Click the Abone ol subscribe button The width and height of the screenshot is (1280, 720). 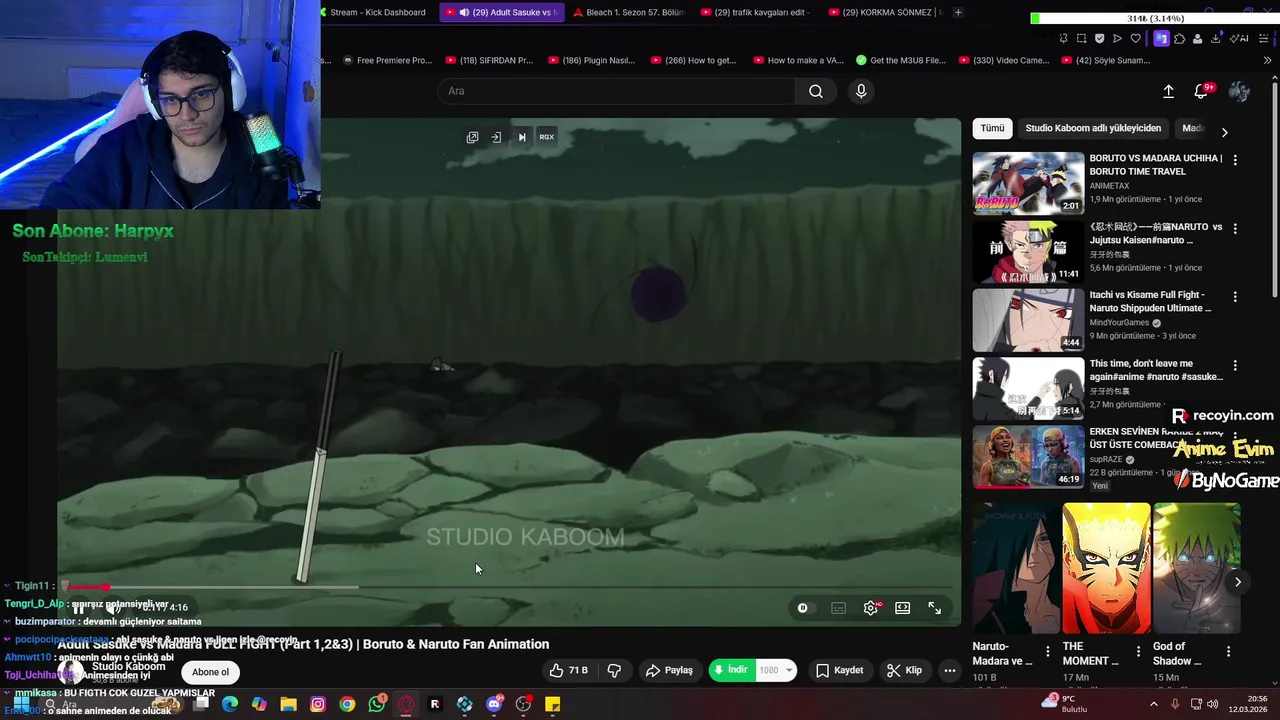[x=210, y=672]
